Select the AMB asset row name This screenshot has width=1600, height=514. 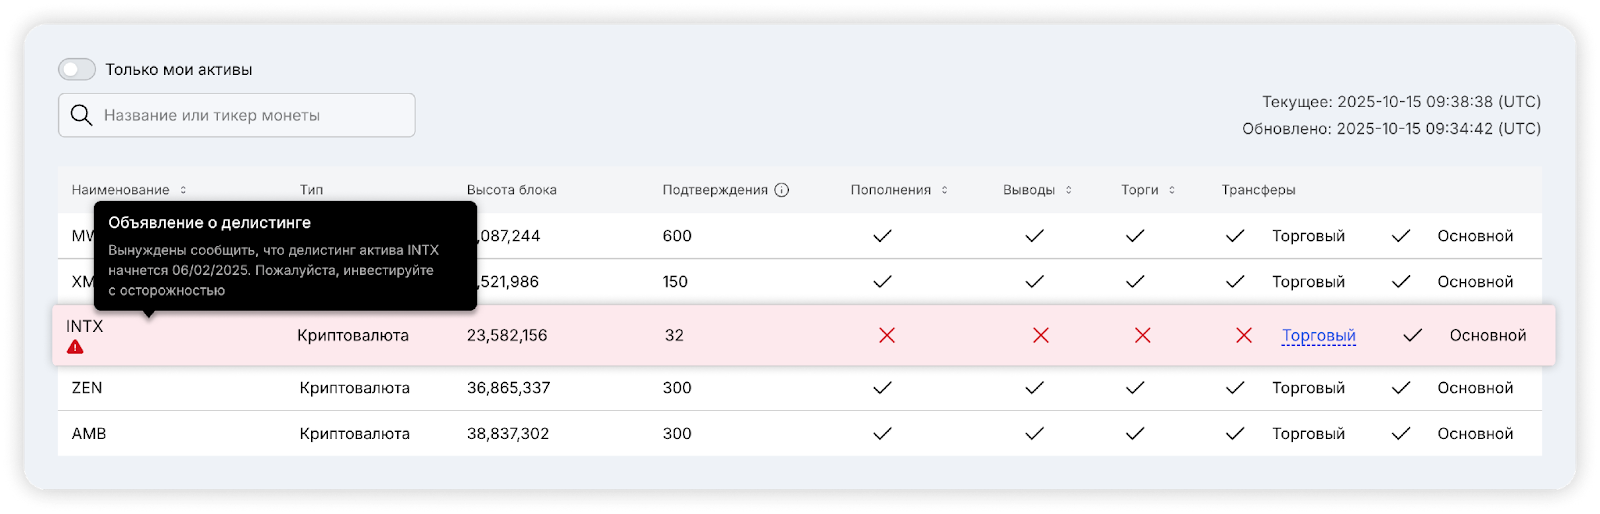[x=89, y=434]
